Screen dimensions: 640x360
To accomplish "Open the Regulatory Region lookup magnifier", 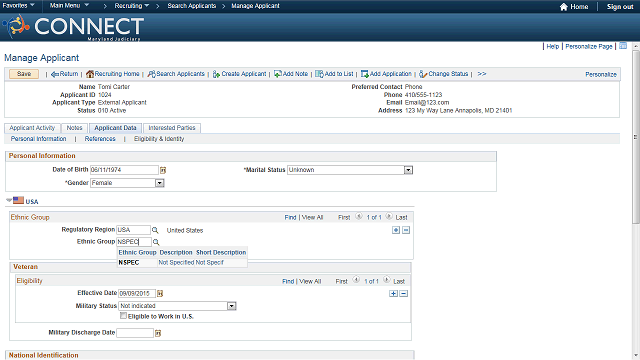I will [155, 230].
